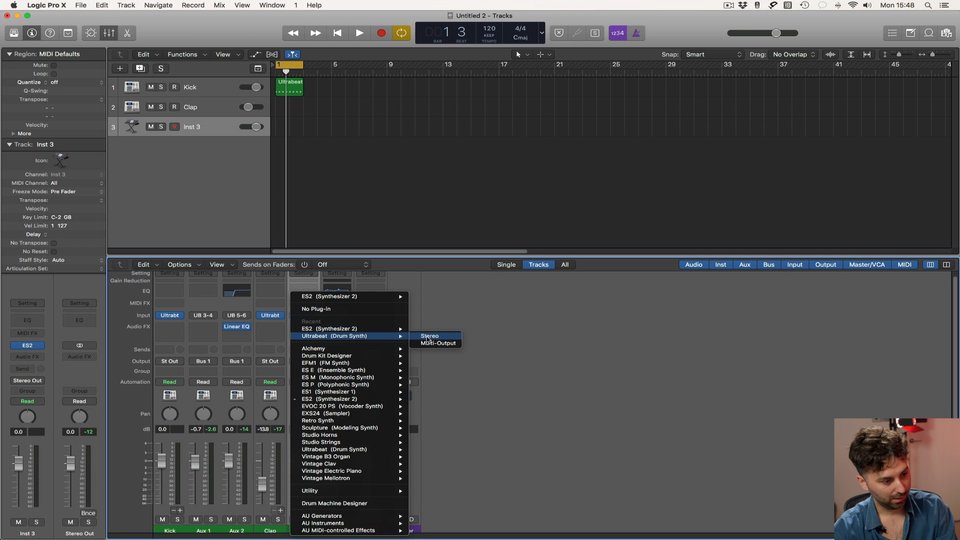
Task: Start playback with Play button
Action: 359,33
